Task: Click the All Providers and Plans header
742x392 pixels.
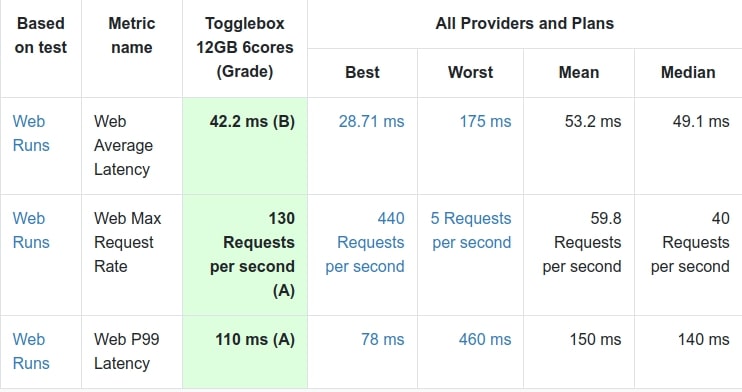Action: 524,23
